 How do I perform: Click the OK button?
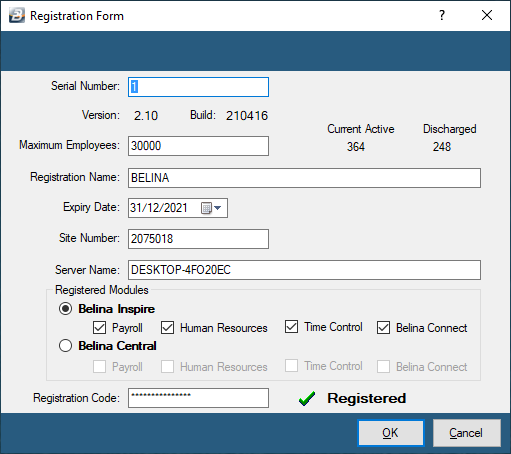[x=391, y=433]
